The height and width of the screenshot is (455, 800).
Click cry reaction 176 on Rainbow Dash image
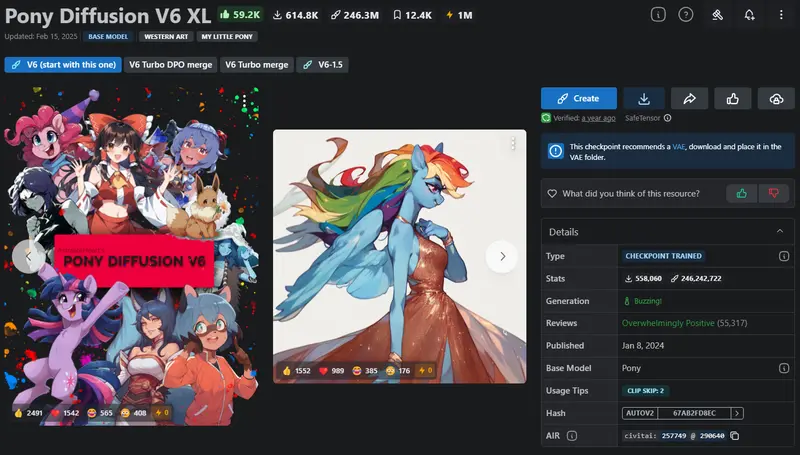(398, 371)
